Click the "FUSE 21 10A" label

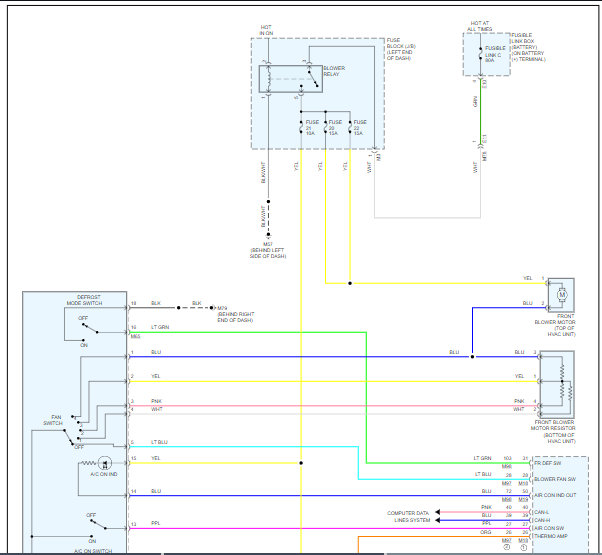coord(312,127)
